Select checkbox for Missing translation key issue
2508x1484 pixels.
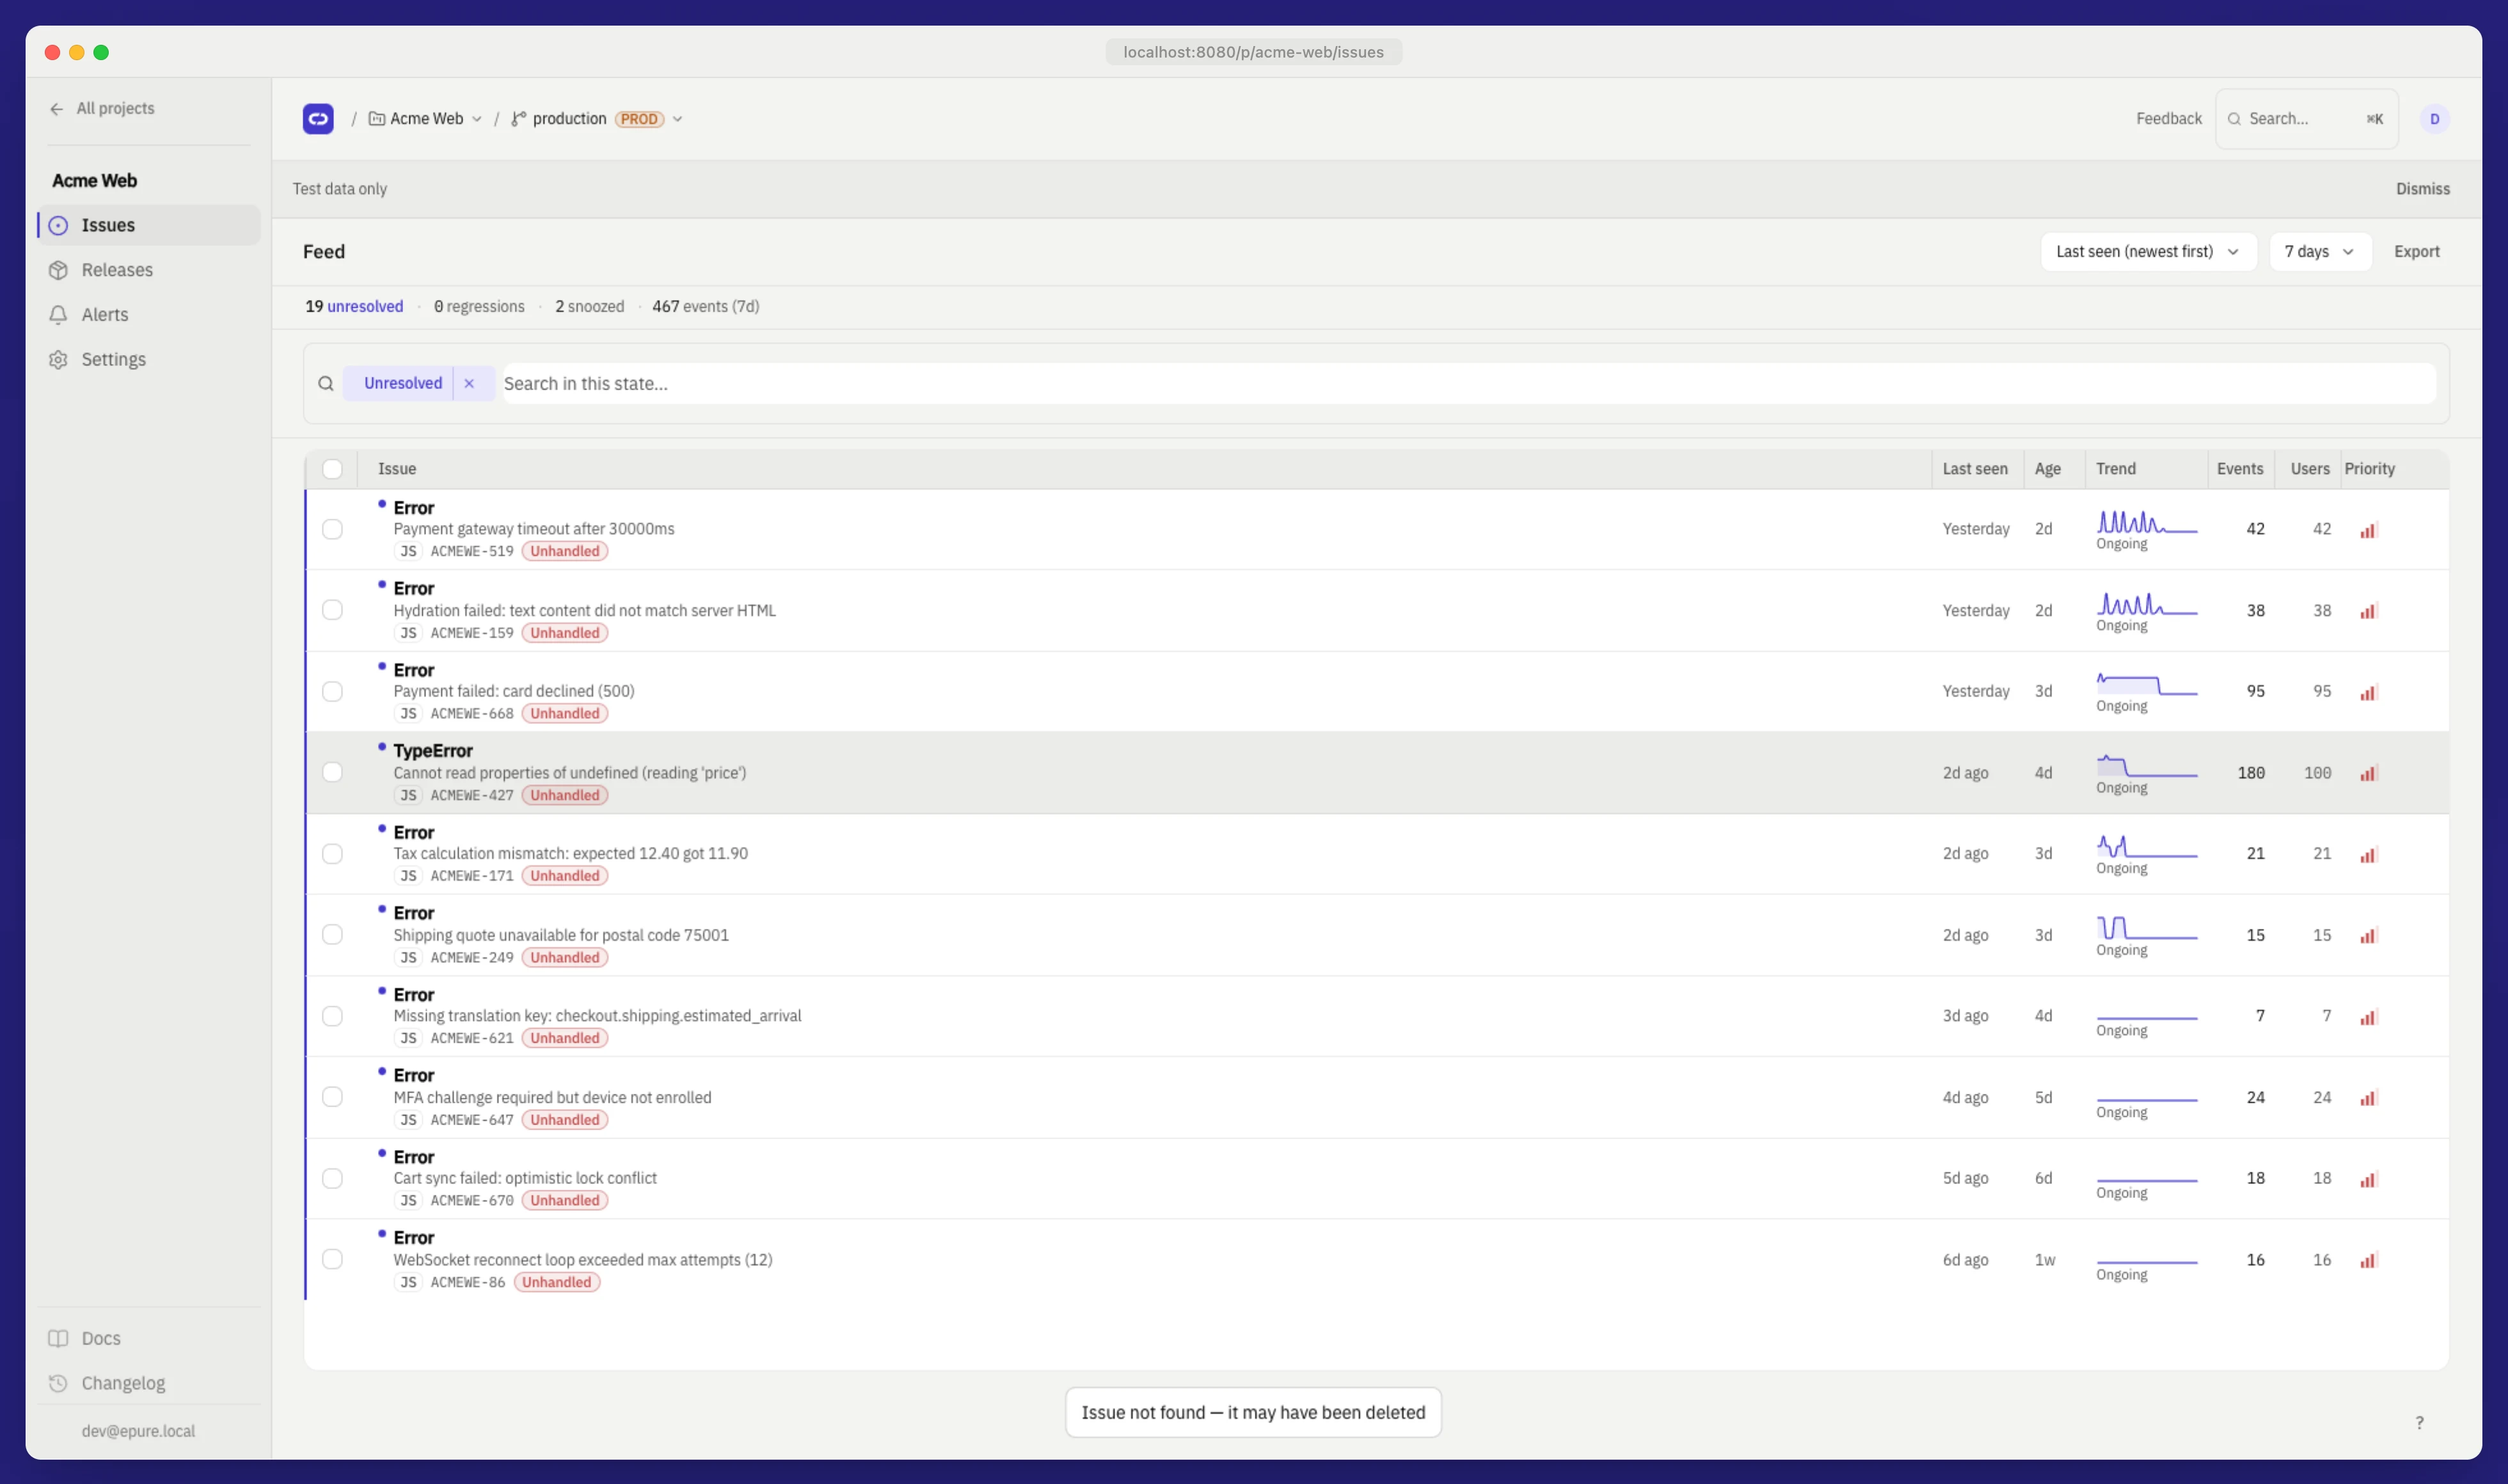click(332, 1016)
